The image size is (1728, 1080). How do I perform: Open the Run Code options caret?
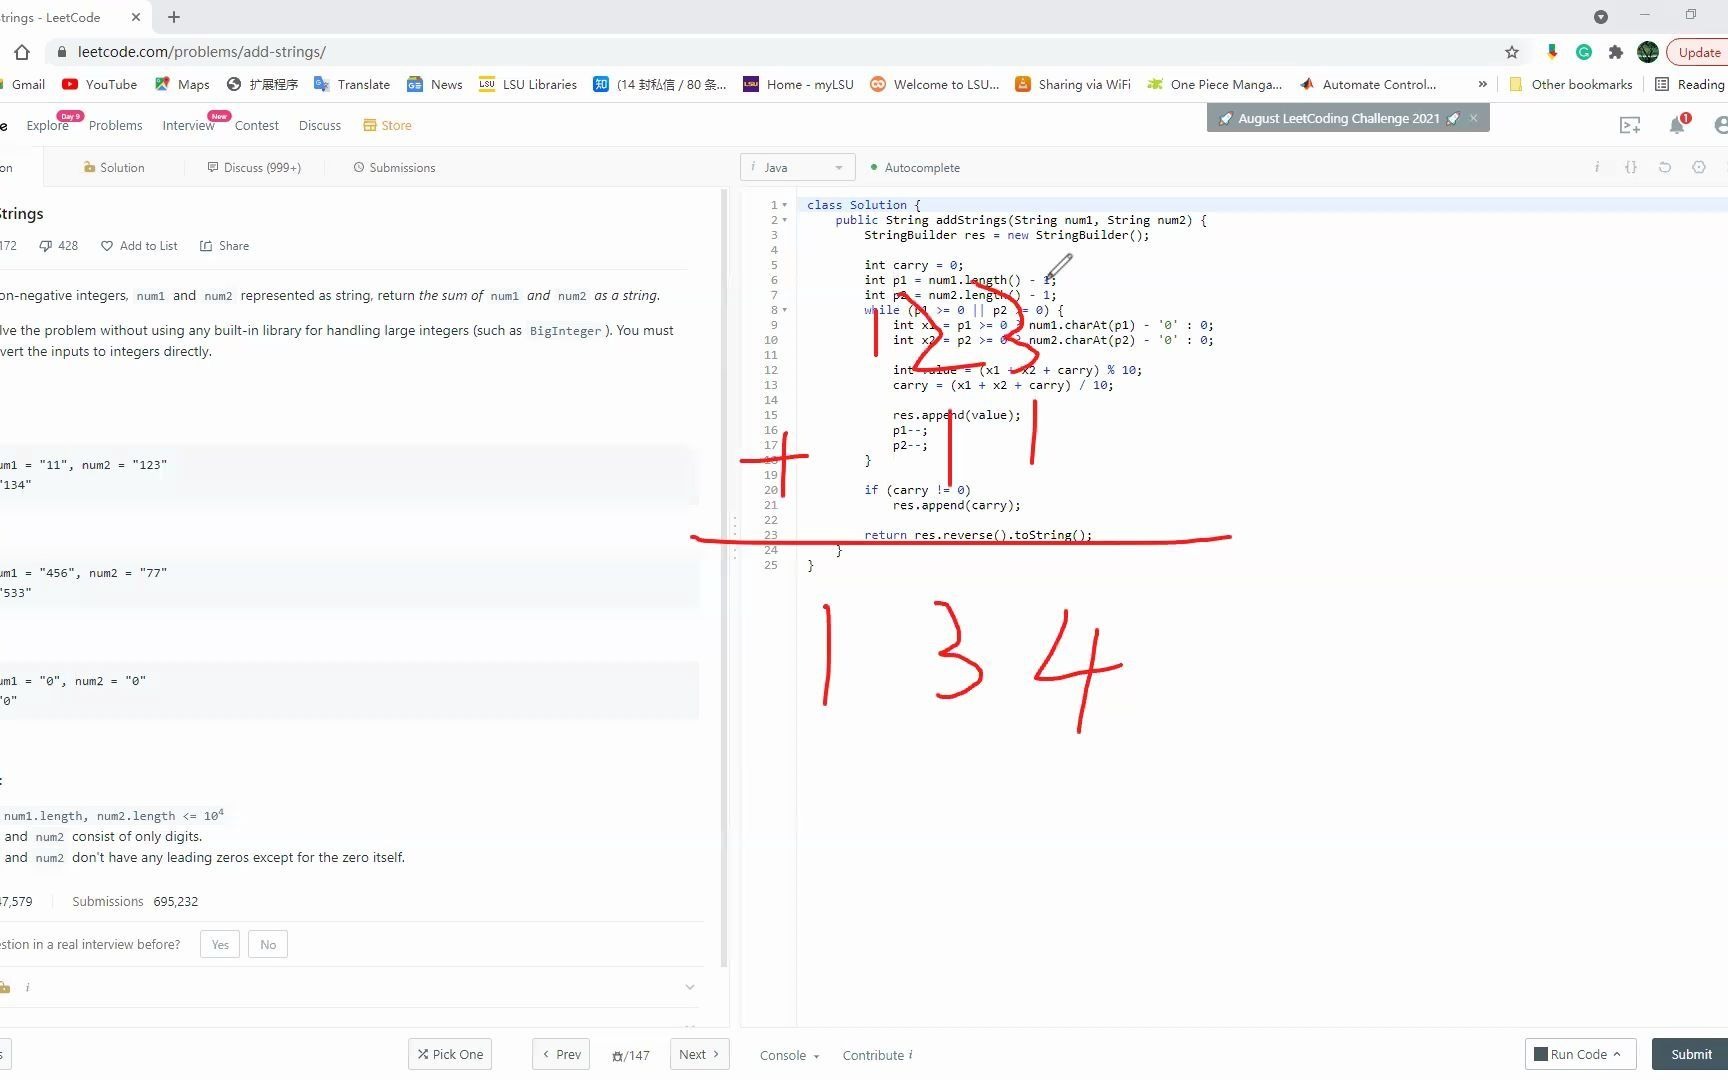coord(1616,1054)
